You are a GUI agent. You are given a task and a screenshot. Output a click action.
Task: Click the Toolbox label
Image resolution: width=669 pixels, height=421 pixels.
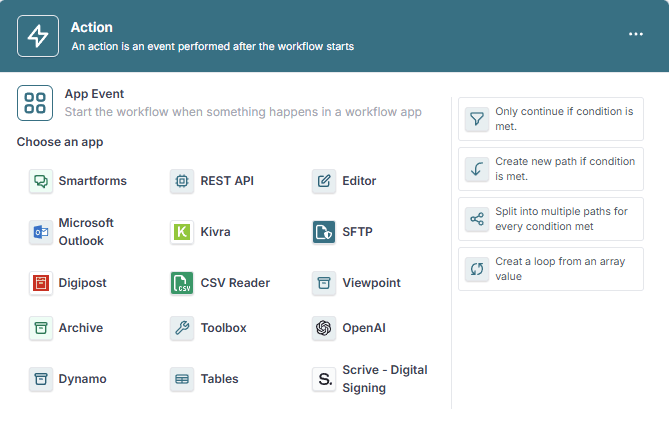[x=224, y=328]
